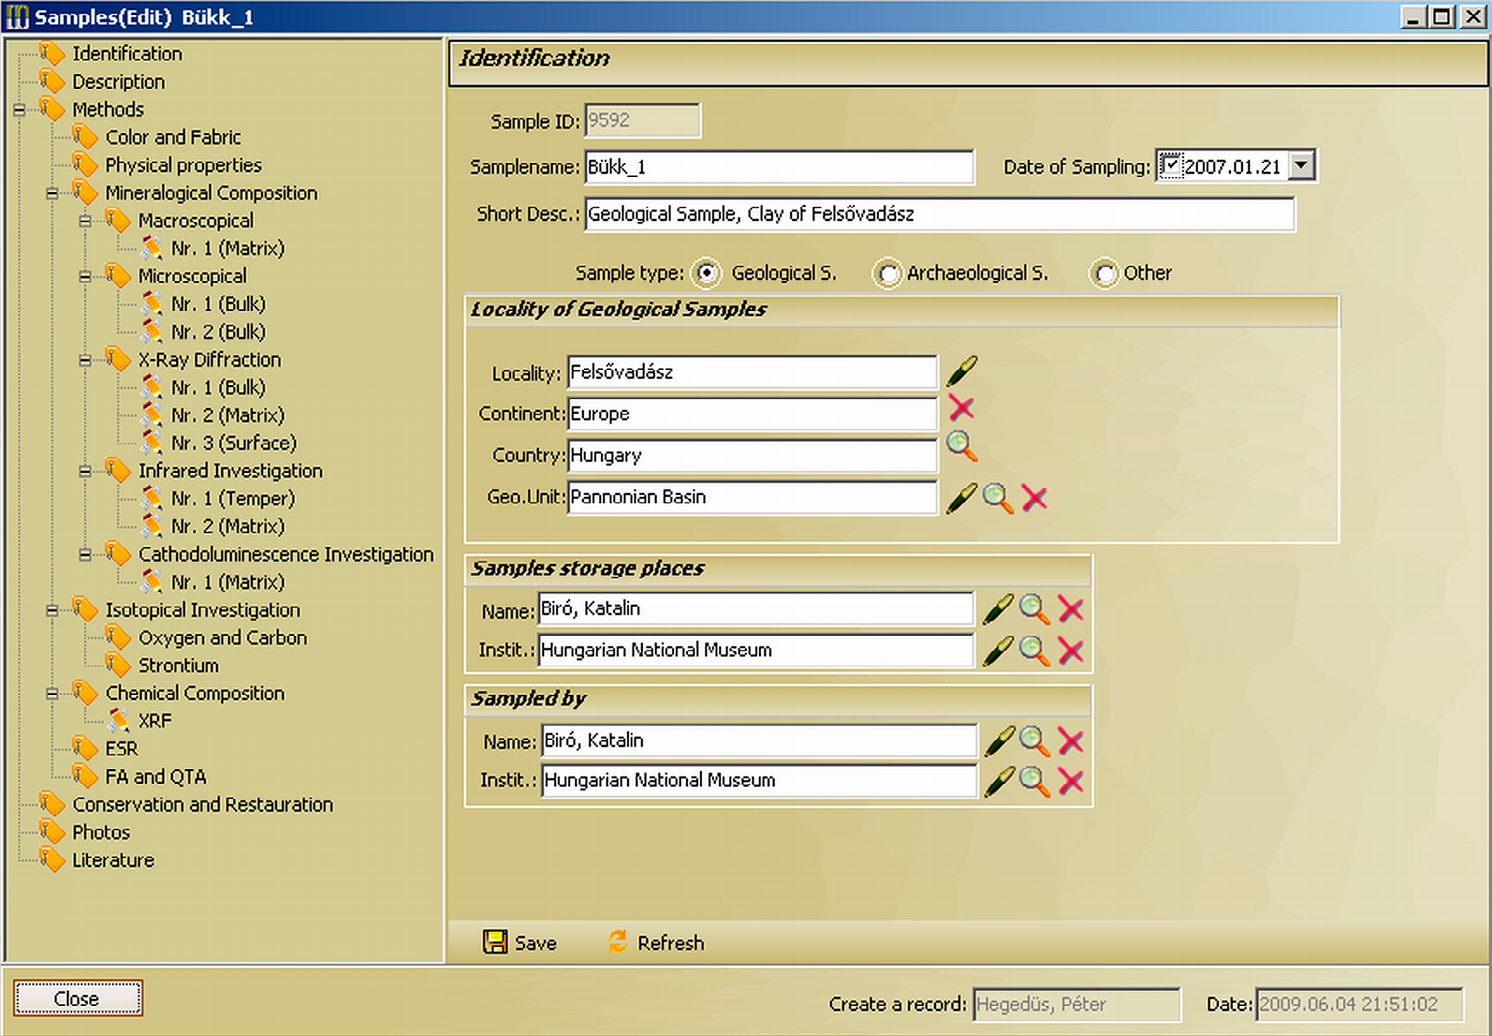Click the red X delete icon for Geo.Unit
The image size is (1492, 1036).
(1034, 498)
